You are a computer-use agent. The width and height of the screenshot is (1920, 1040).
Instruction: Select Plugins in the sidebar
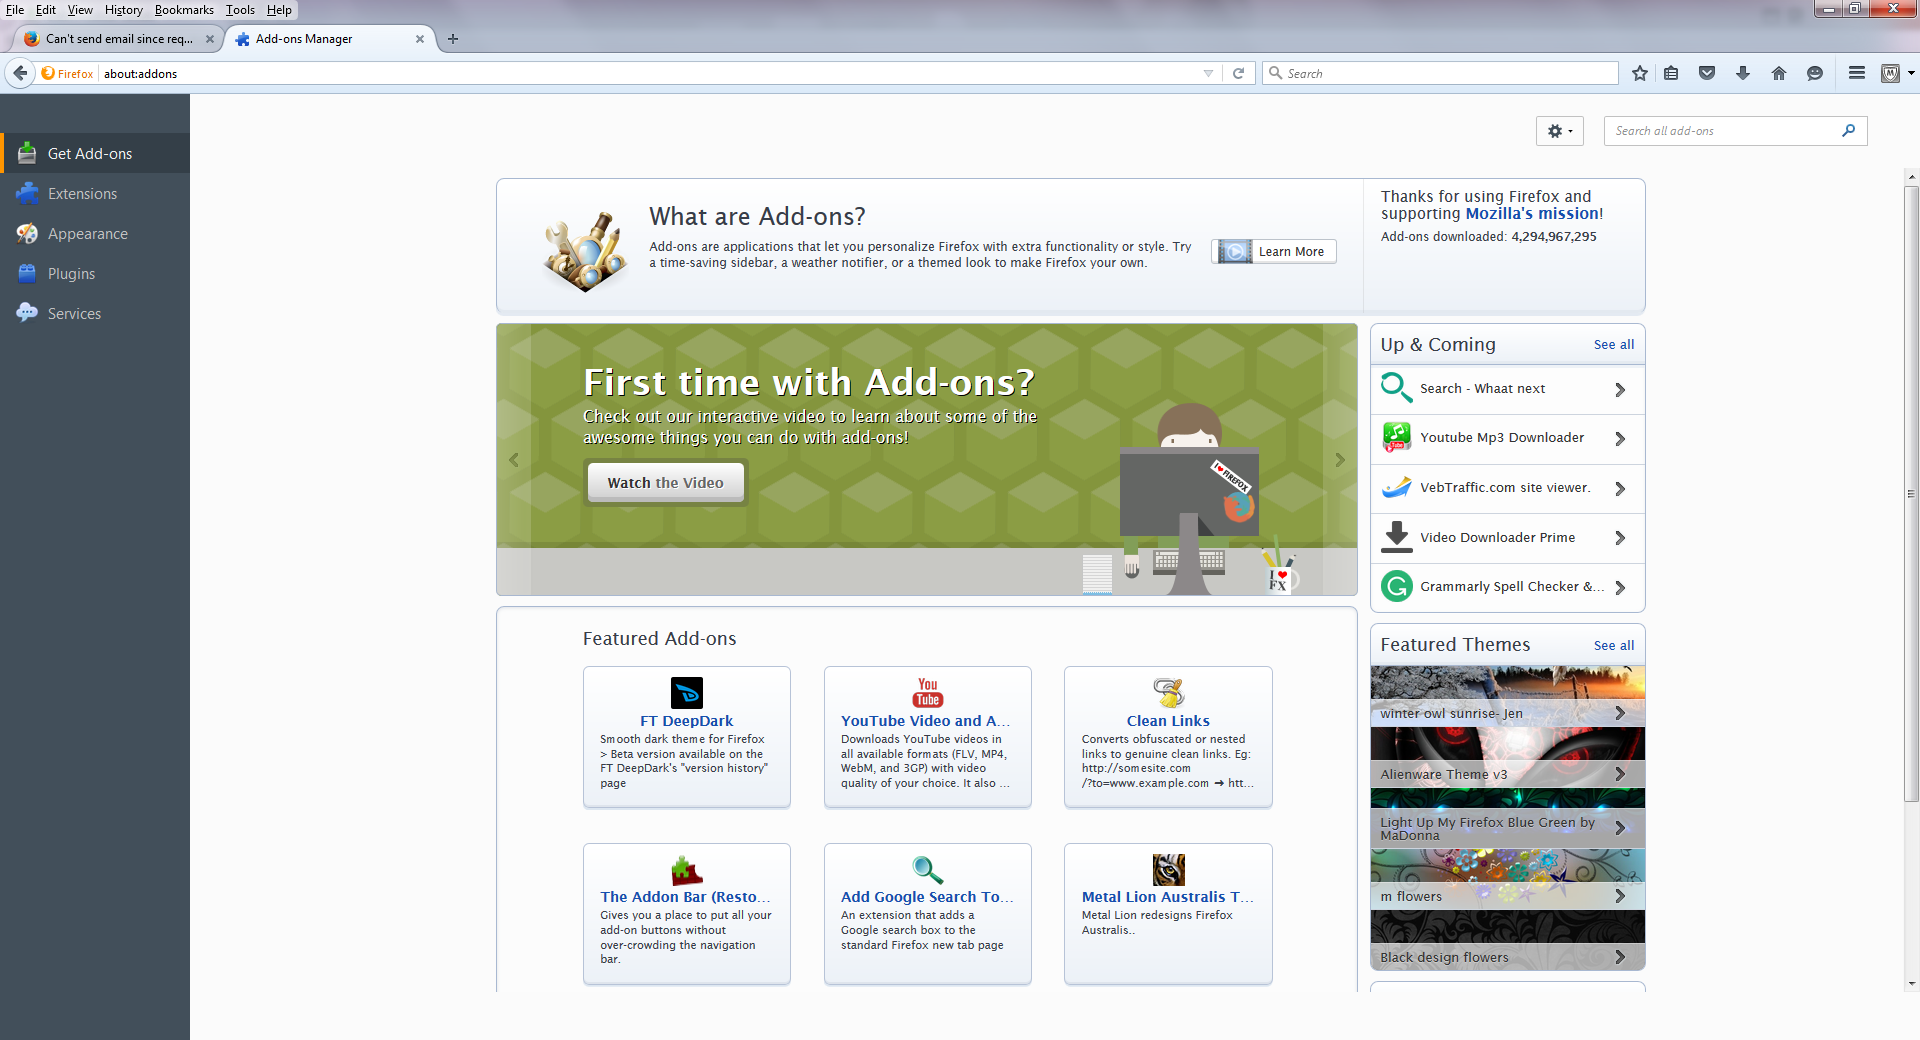click(95, 273)
